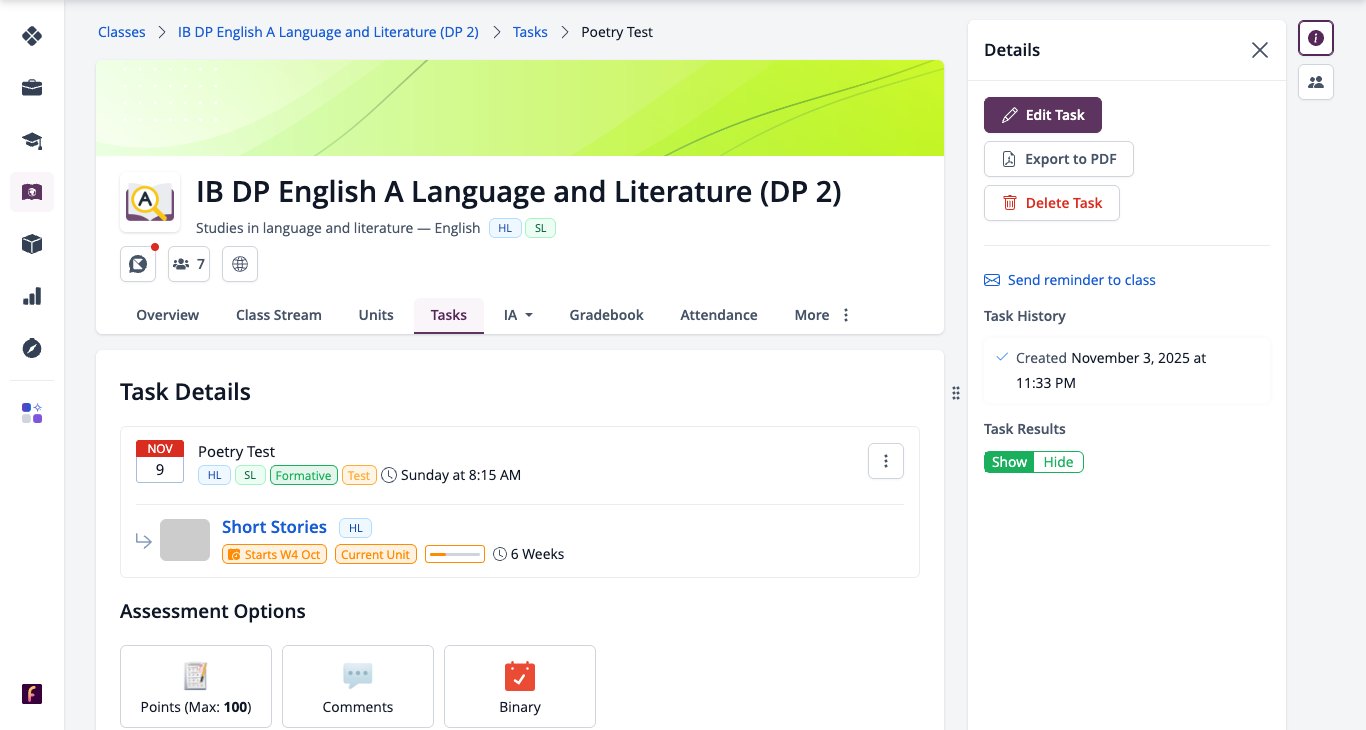The width and height of the screenshot is (1366, 730).
Task: Set Task Results to Show
Action: coord(1009,462)
